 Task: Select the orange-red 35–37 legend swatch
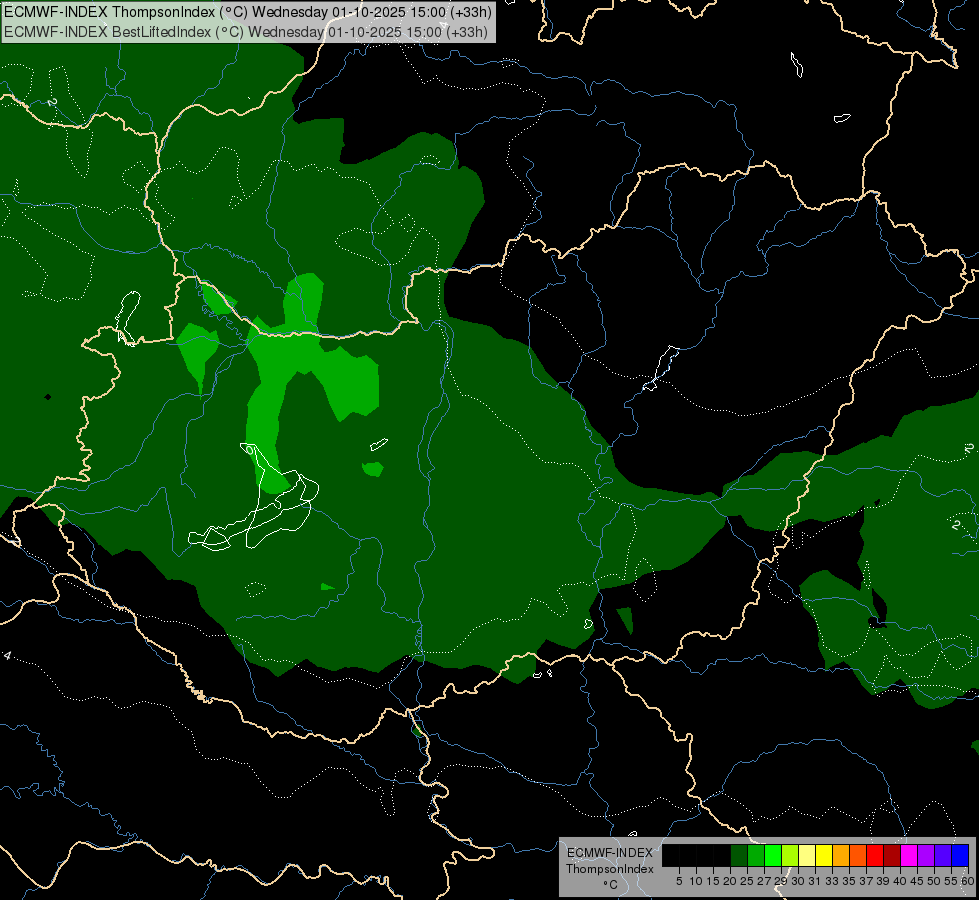pyautogui.click(x=858, y=855)
